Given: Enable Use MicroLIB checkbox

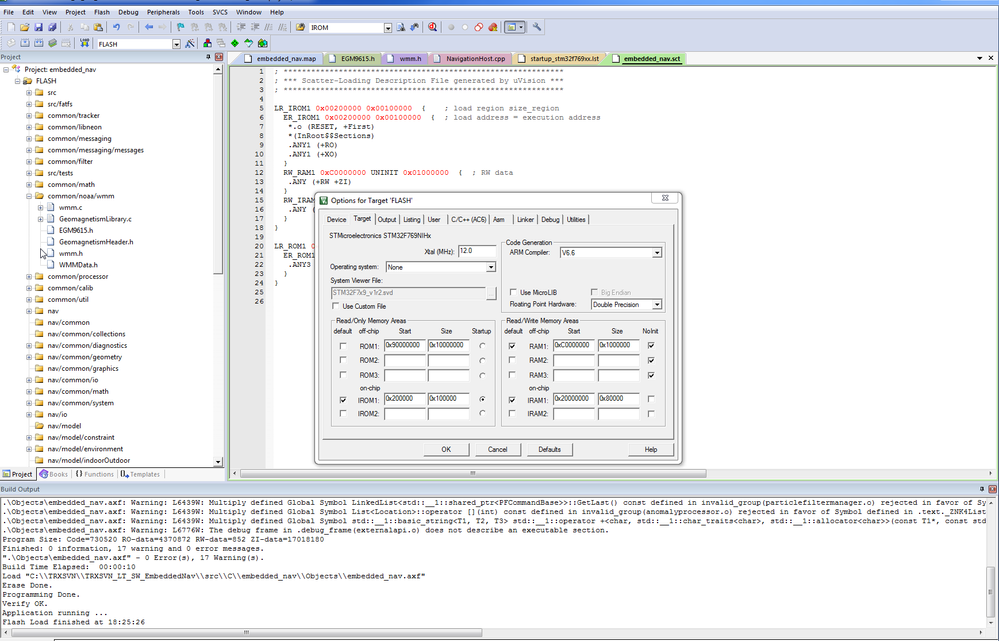Looking at the screenshot, I should tap(513, 292).
